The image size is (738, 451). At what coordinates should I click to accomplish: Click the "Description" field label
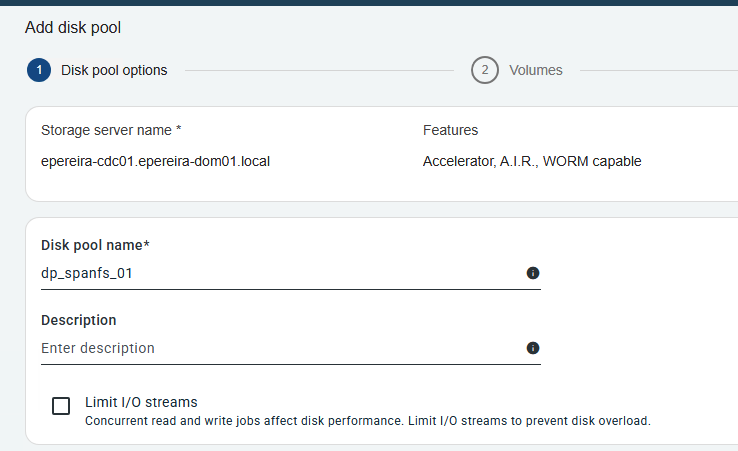pos(79,320)
